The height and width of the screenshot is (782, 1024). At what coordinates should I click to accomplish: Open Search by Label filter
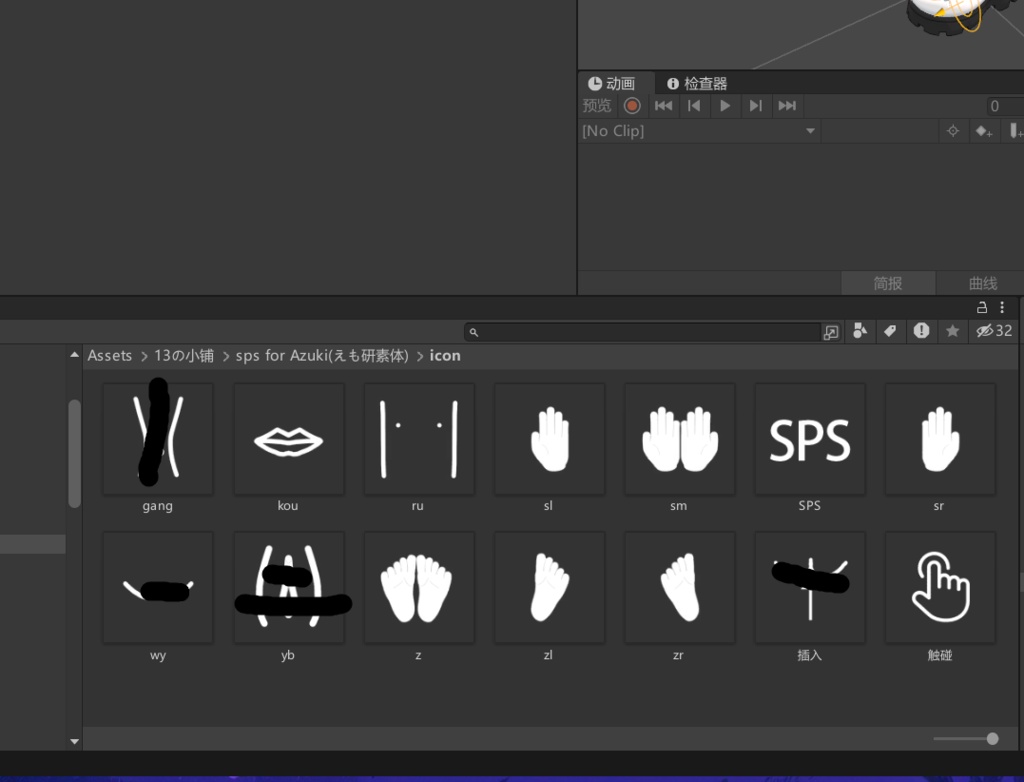(890, 331)
